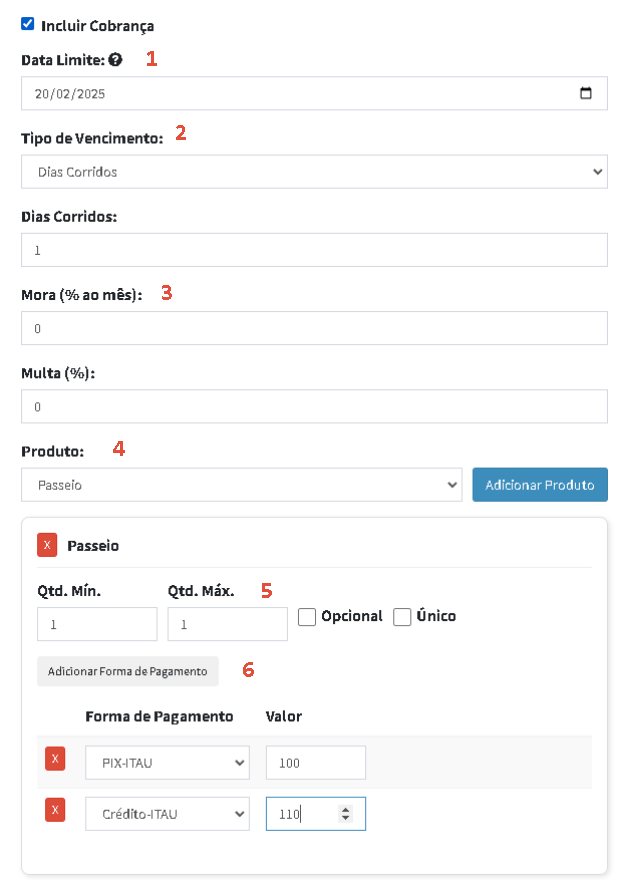
Task: Focus the Dias Corridos input field
Action: pyautogui.click(x=314, y=250)
